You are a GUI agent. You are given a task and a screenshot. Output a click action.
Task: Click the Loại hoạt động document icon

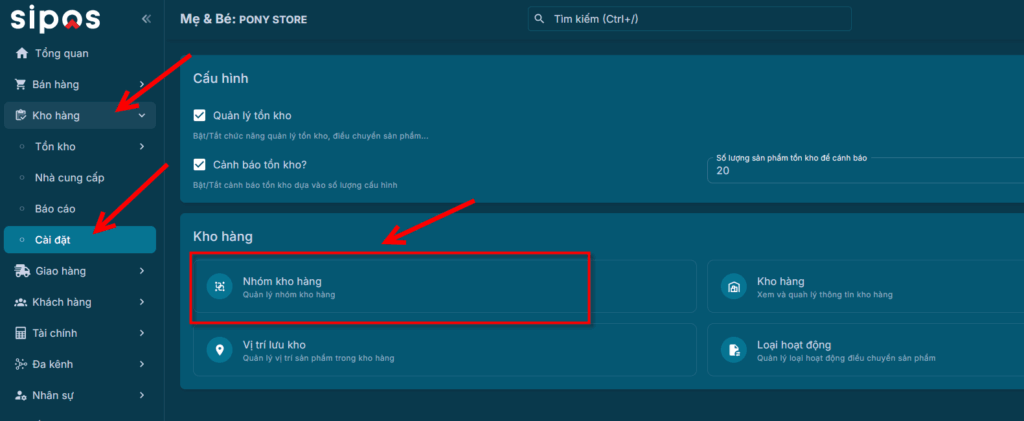pos(733,350)
